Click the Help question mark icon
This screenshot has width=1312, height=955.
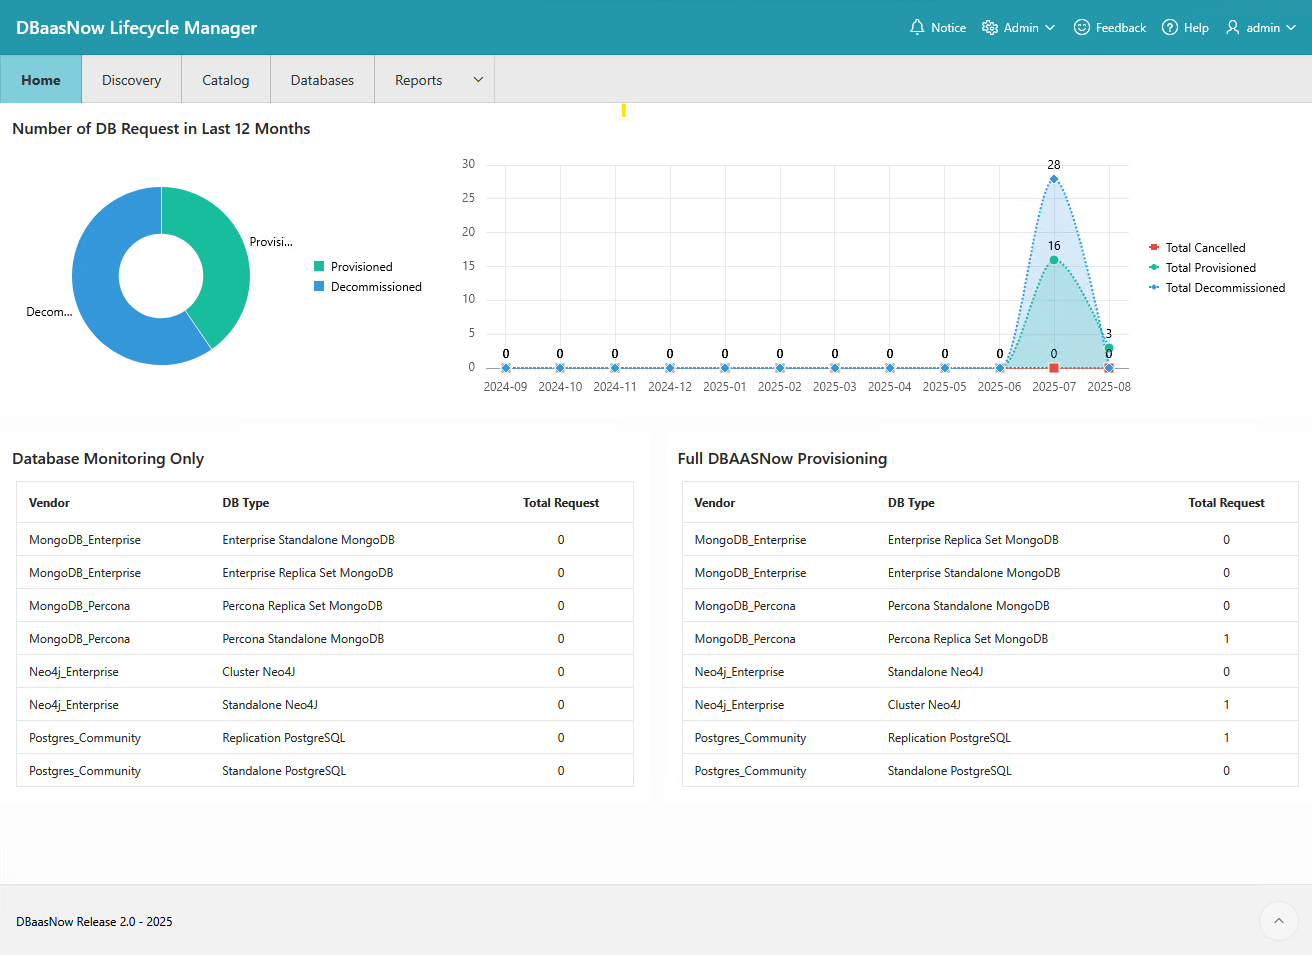[1169, 27]
